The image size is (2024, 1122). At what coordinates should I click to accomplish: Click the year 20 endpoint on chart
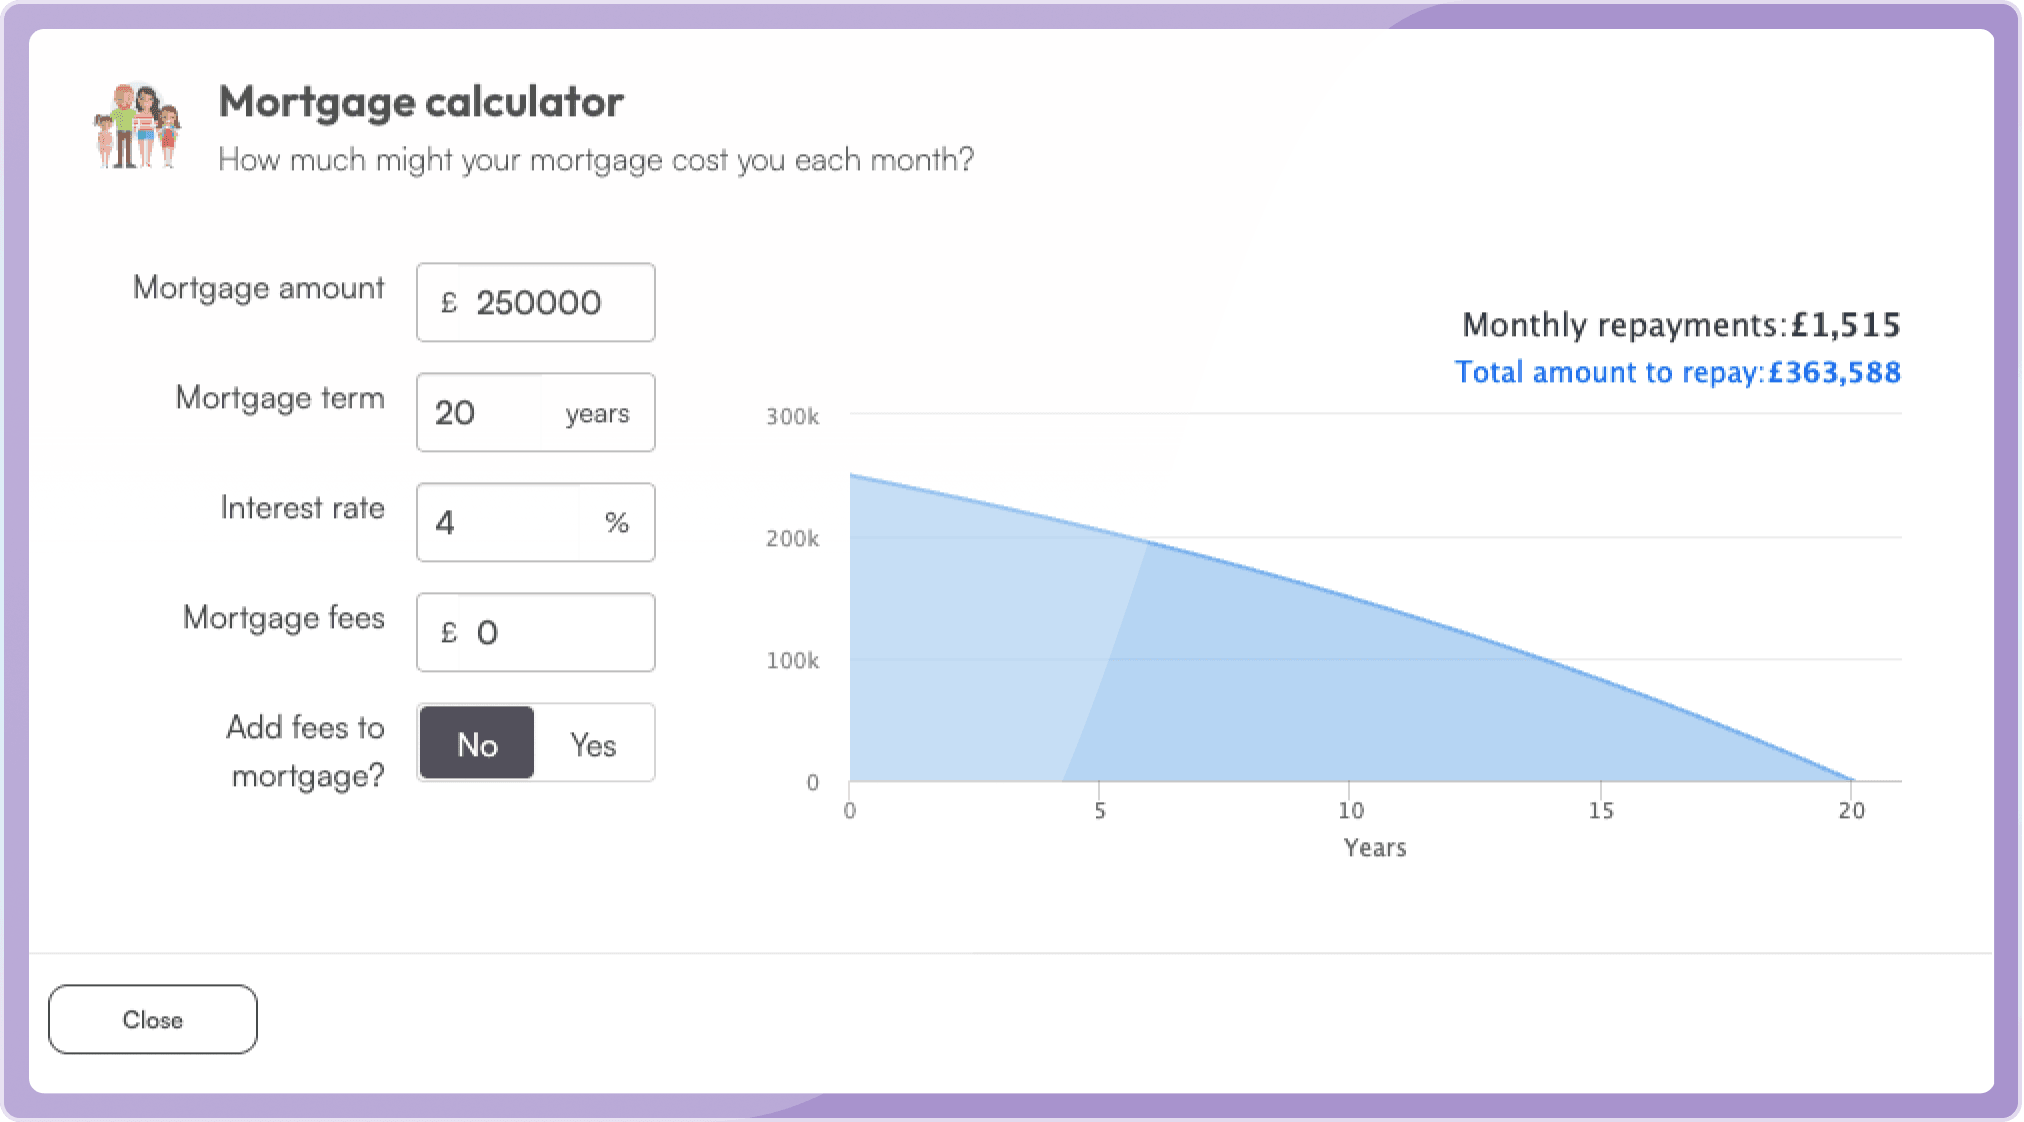tap(1852, 810)
